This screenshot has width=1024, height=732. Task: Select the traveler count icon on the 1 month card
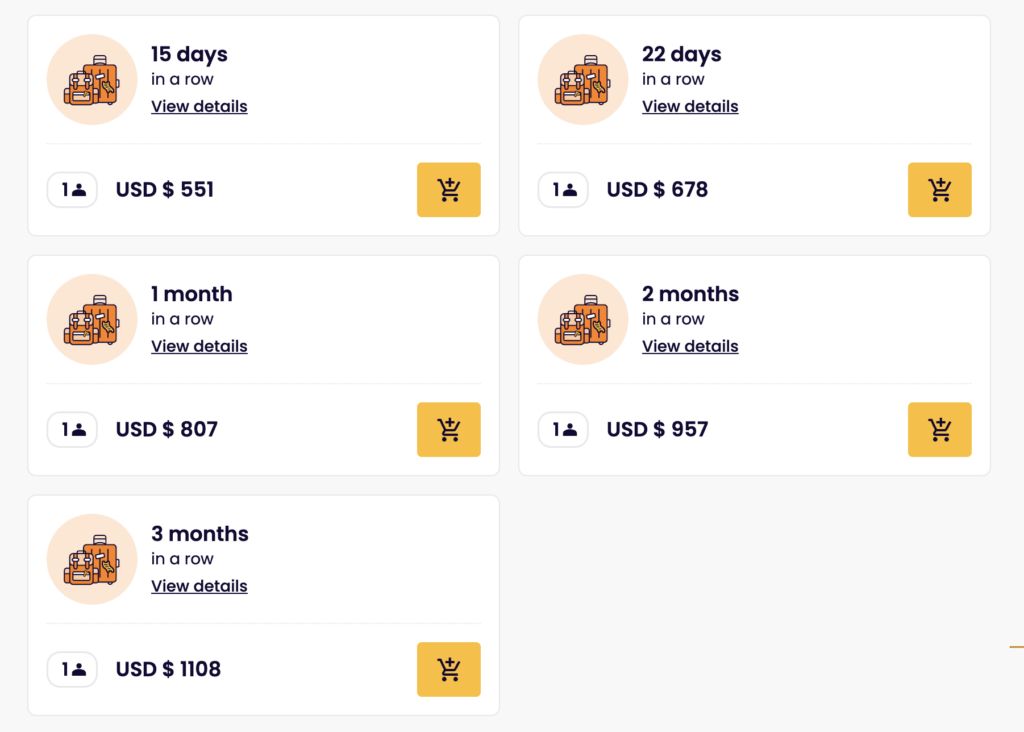[71, 429]
